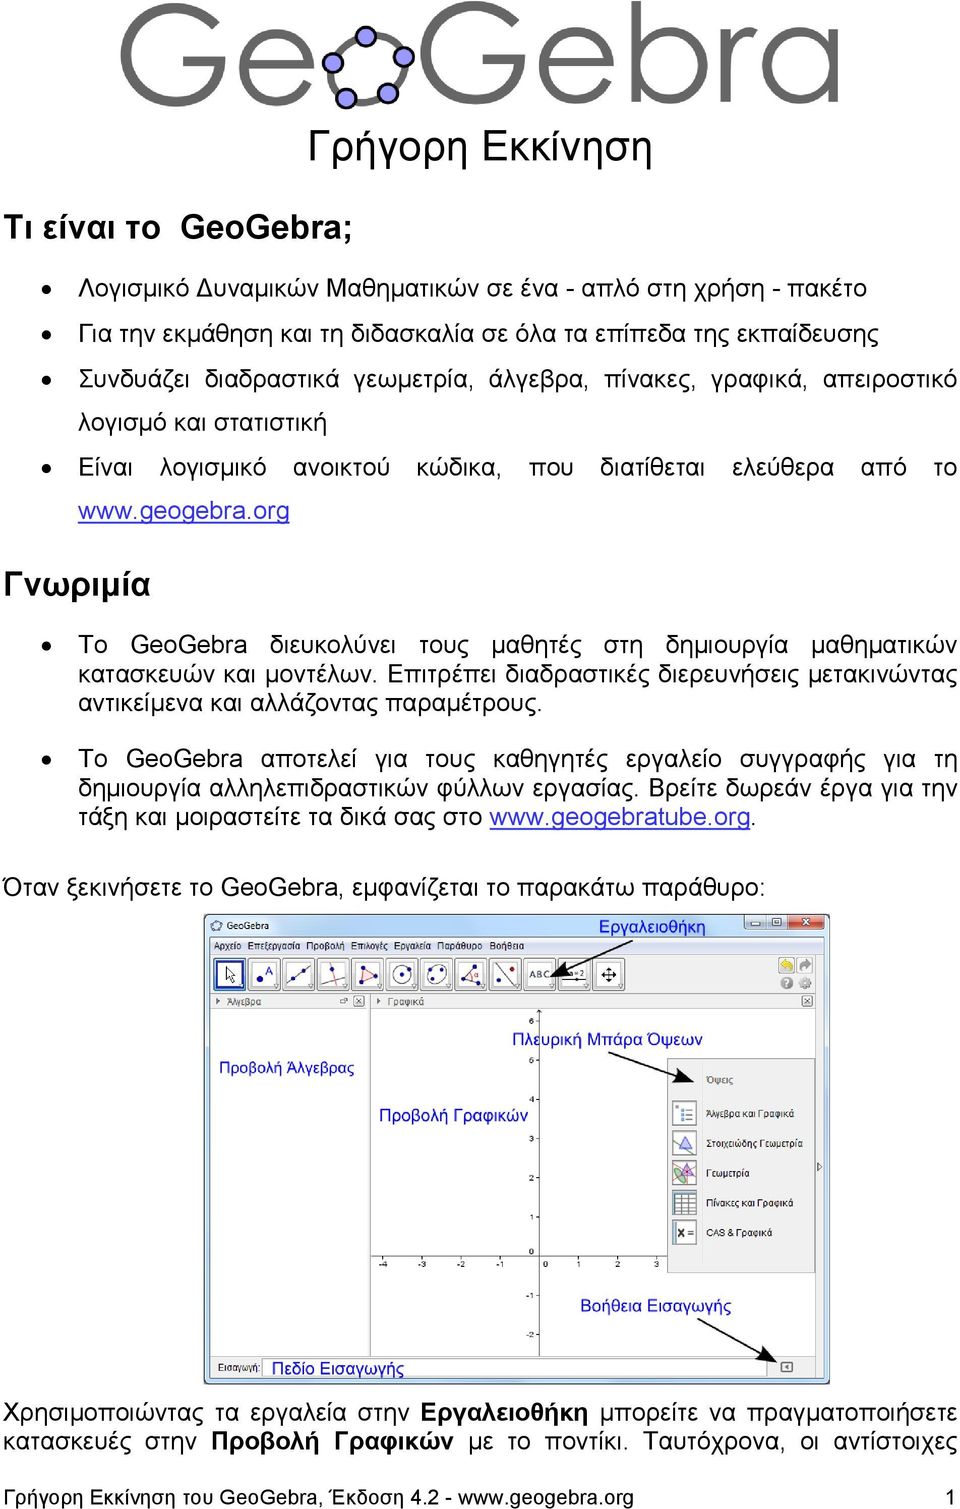960x1509 pixels.
Task: Collapse the Όψεις sidebar with side arrow
Action: tap(819, 1167)
